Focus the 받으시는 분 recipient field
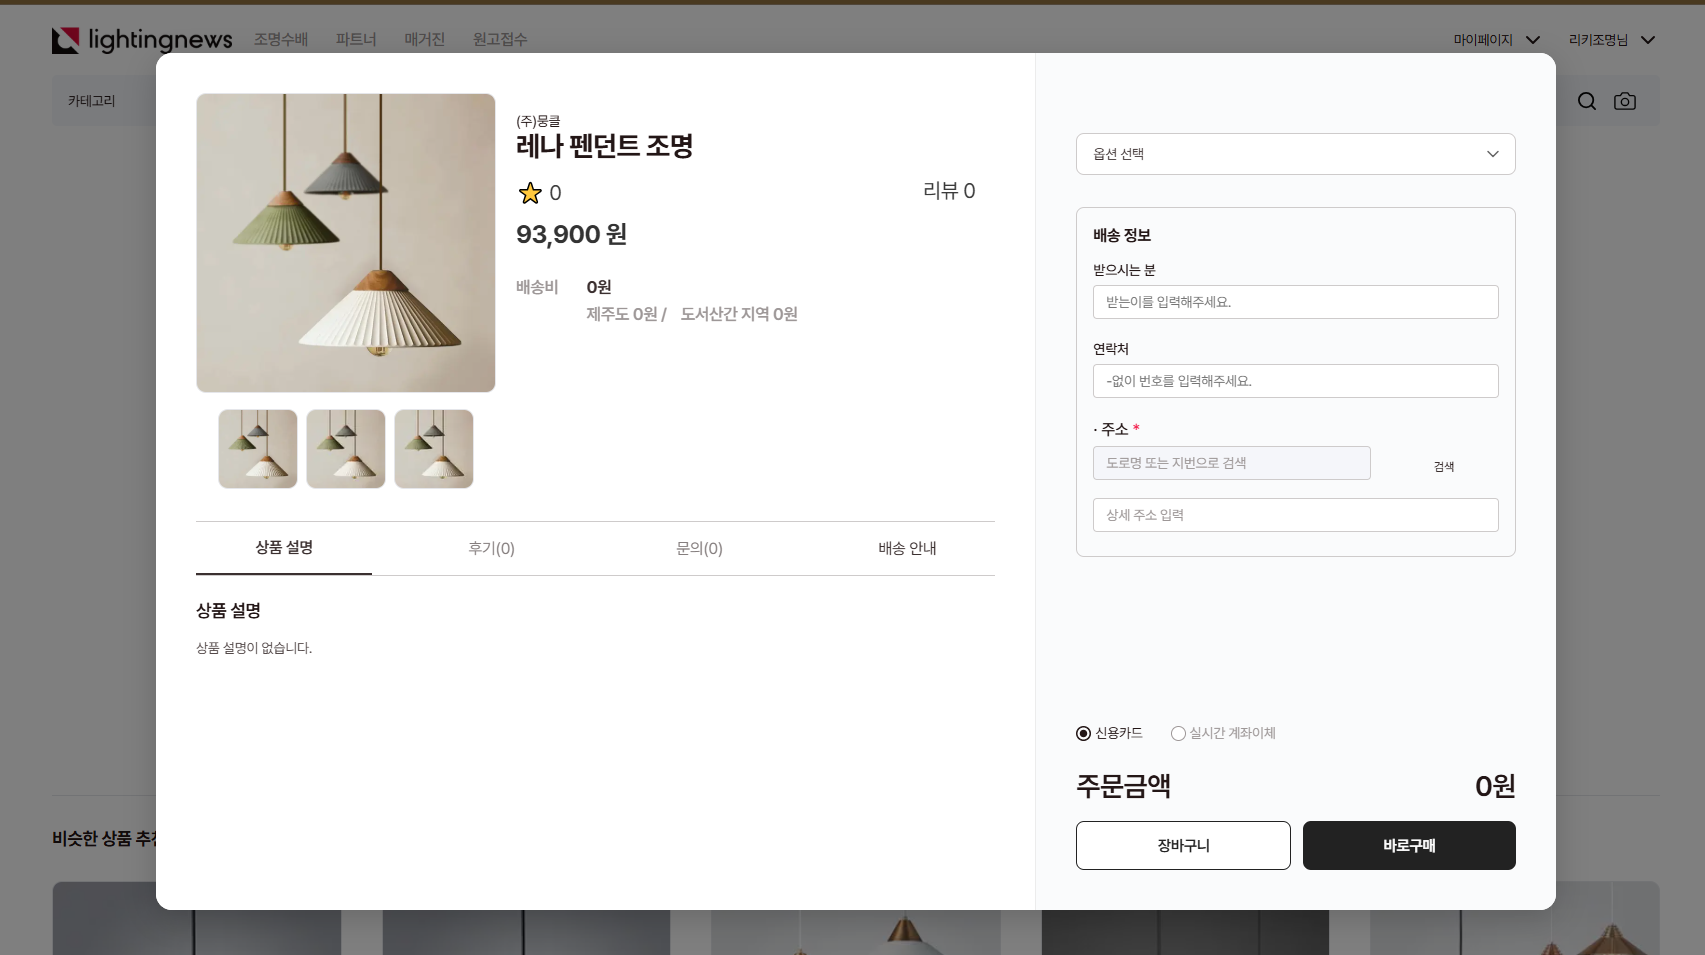The width and height of the screenshot is (1705, 955). 1295,302
